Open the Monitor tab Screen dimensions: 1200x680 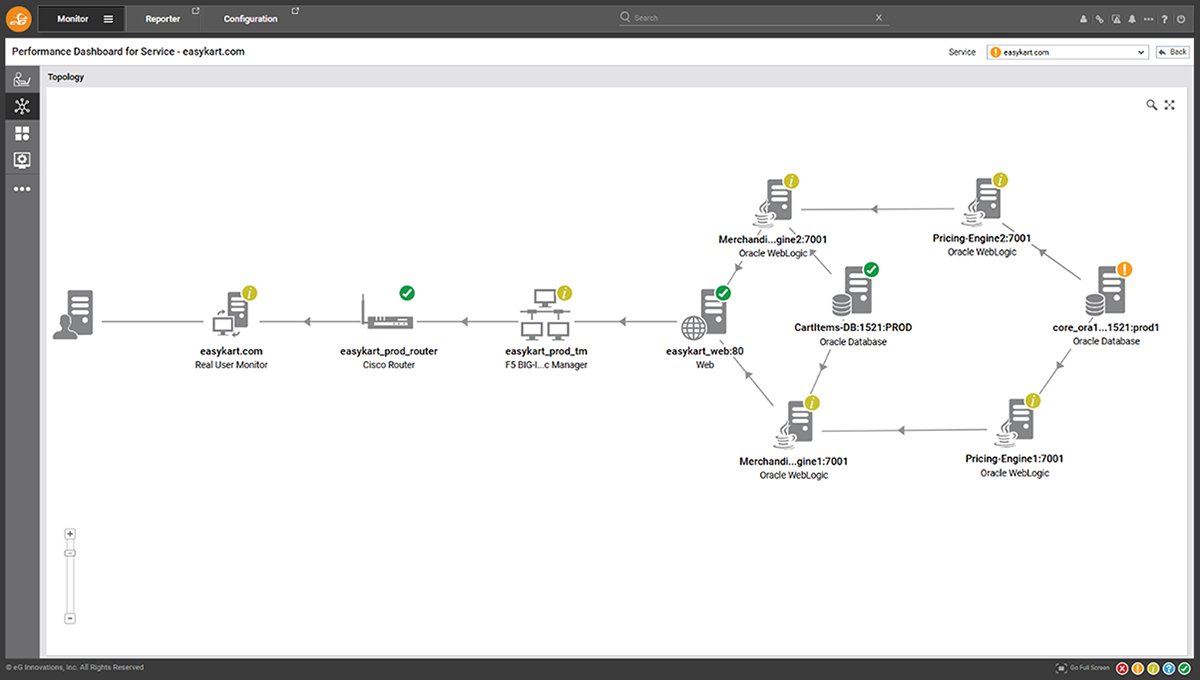pyautogui.click(x=73, y=19)
